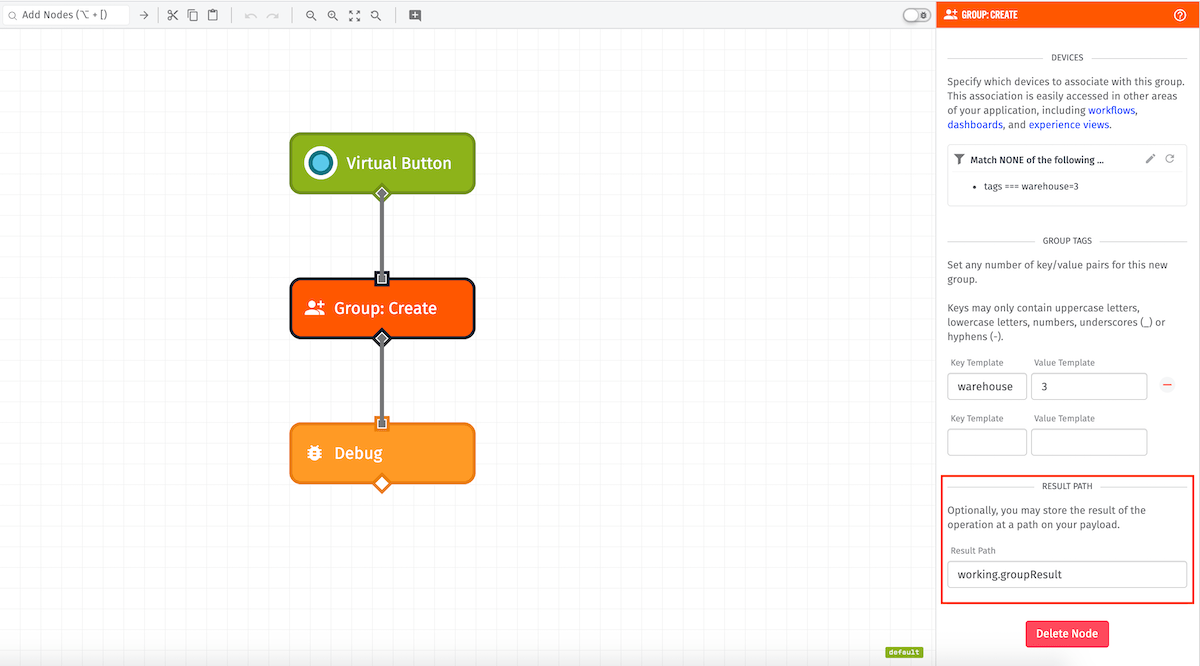Click the tags === warehouse=3 query text
Image resolution: width=1200 pixels, height=666 pixels.
pos(1031,187)
